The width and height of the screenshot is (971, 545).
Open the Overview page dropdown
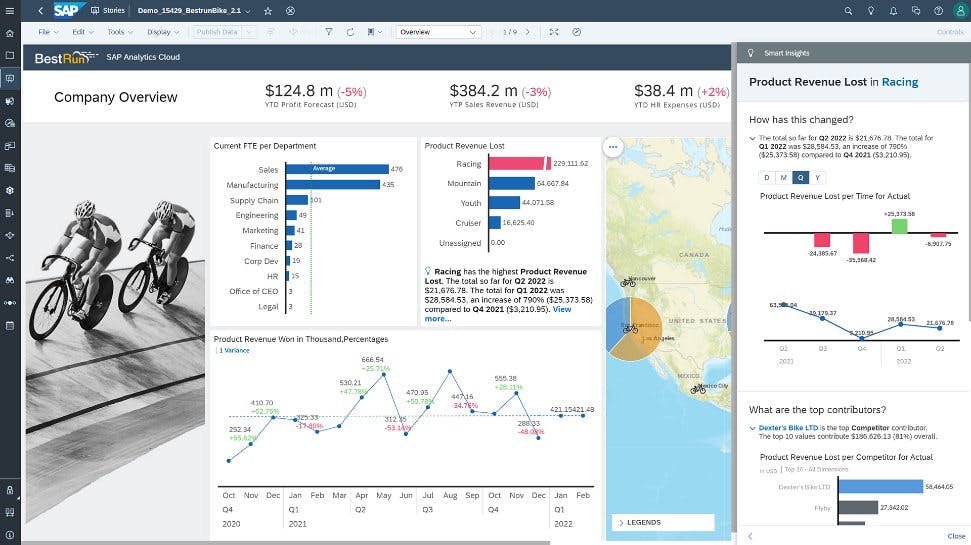tap(437, 32)
